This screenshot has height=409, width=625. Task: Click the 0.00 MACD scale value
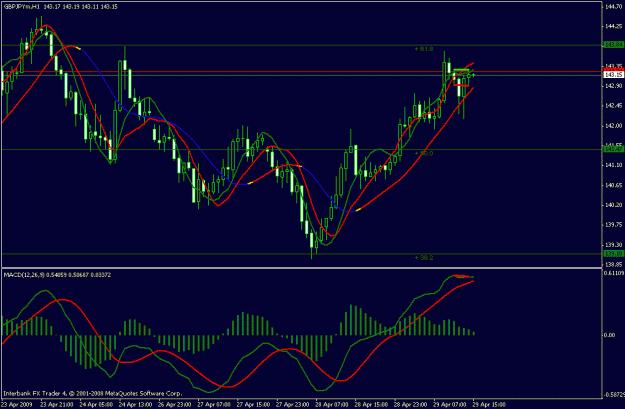pyautogui.click(x=609, y=335)
